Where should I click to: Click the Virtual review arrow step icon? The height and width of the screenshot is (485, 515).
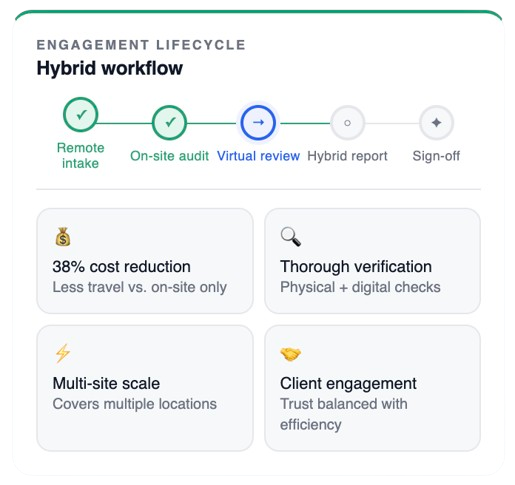coord(258,123)
